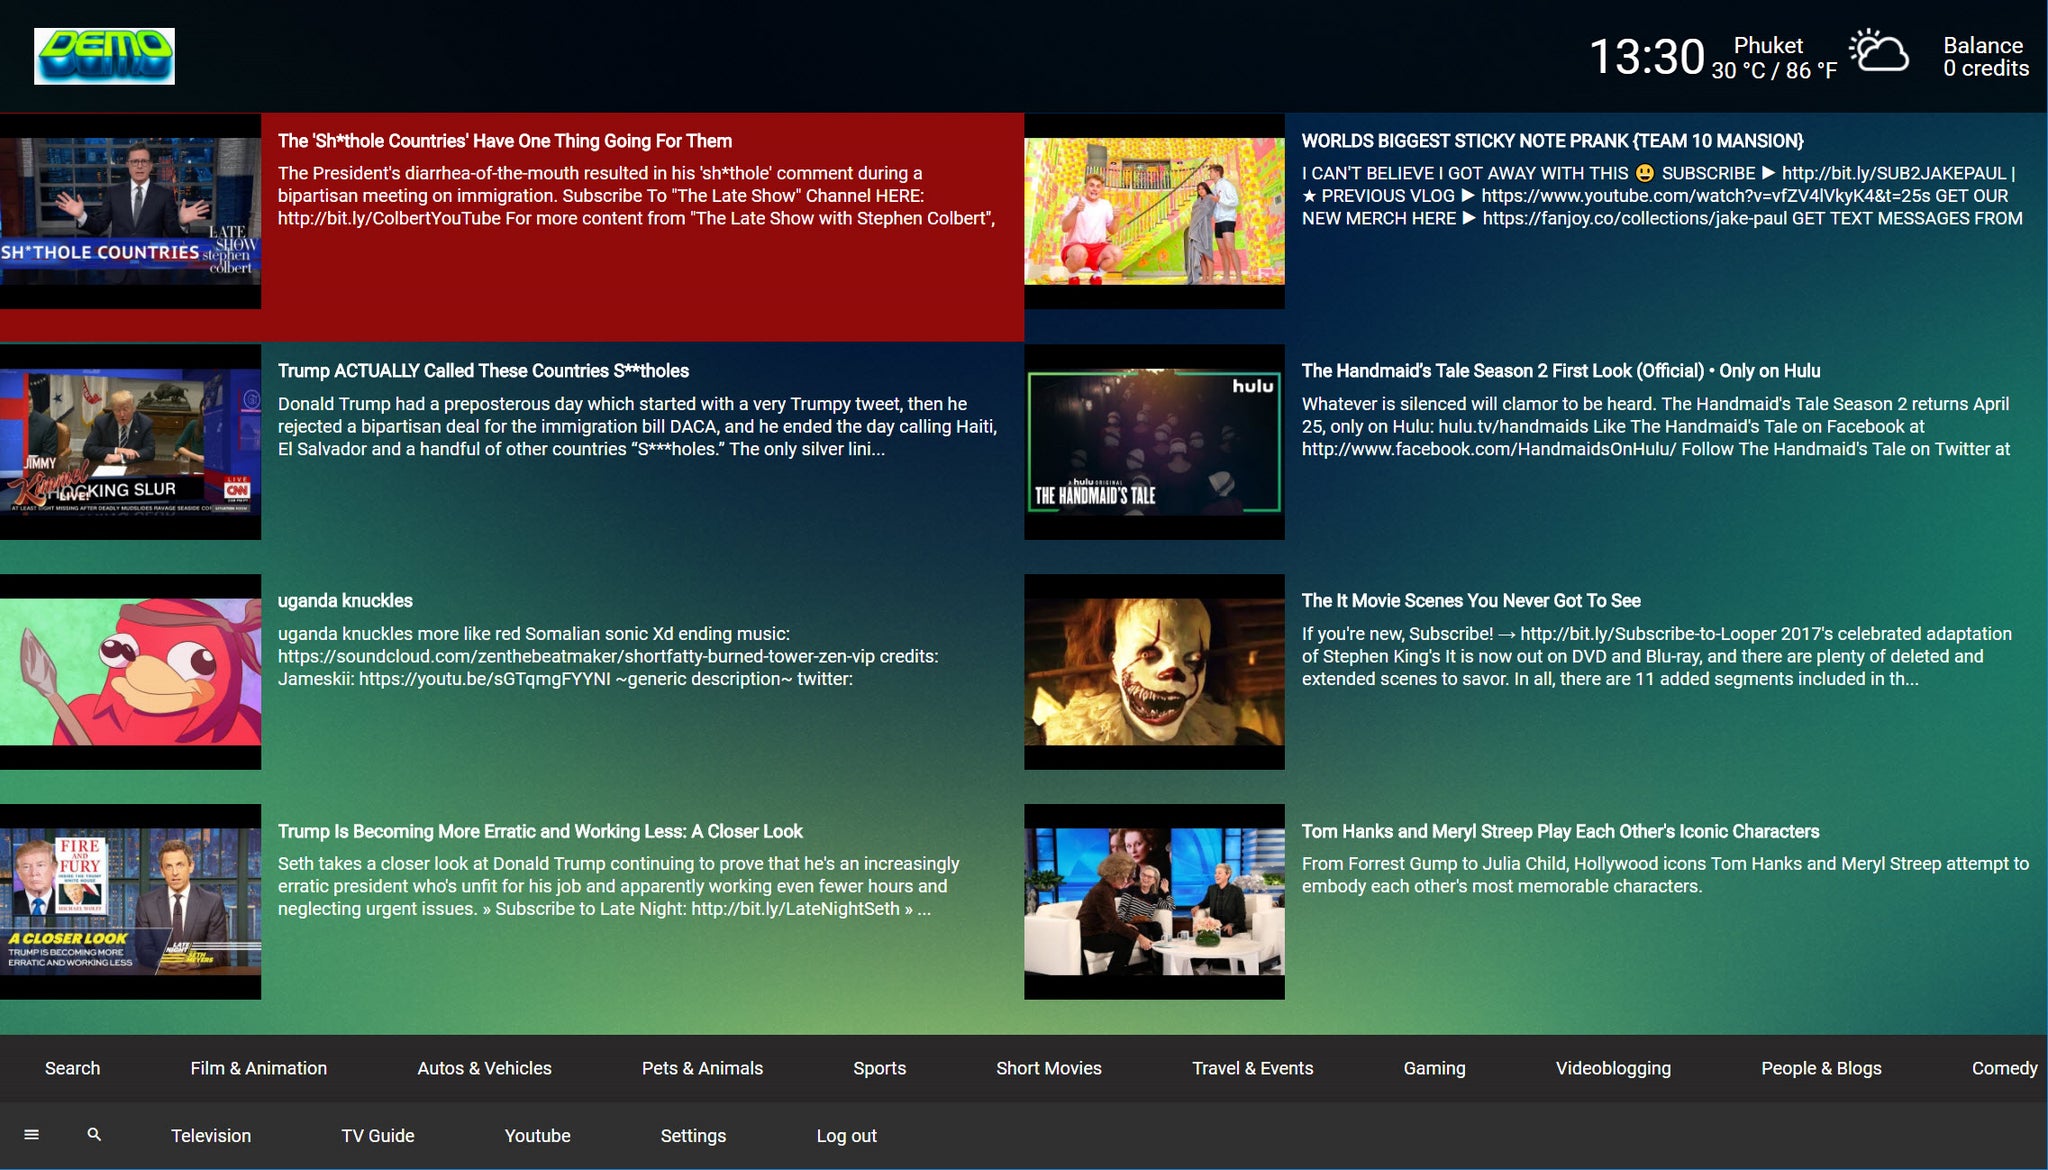2048x1170 pixels.
Task: Open Seth Meyers Closer Look thumbnail
Action: pyautogui.click(x=130, y=901)
